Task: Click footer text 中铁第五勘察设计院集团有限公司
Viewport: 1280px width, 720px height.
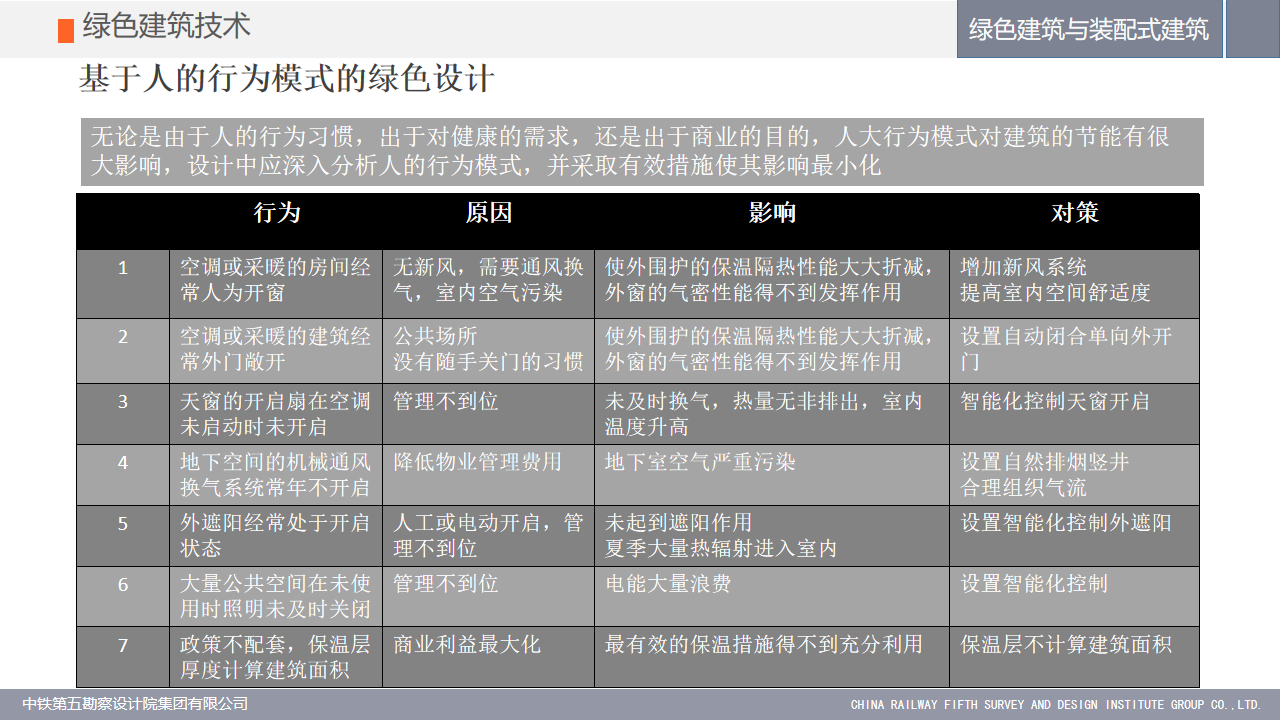Action: coord(135,704)
